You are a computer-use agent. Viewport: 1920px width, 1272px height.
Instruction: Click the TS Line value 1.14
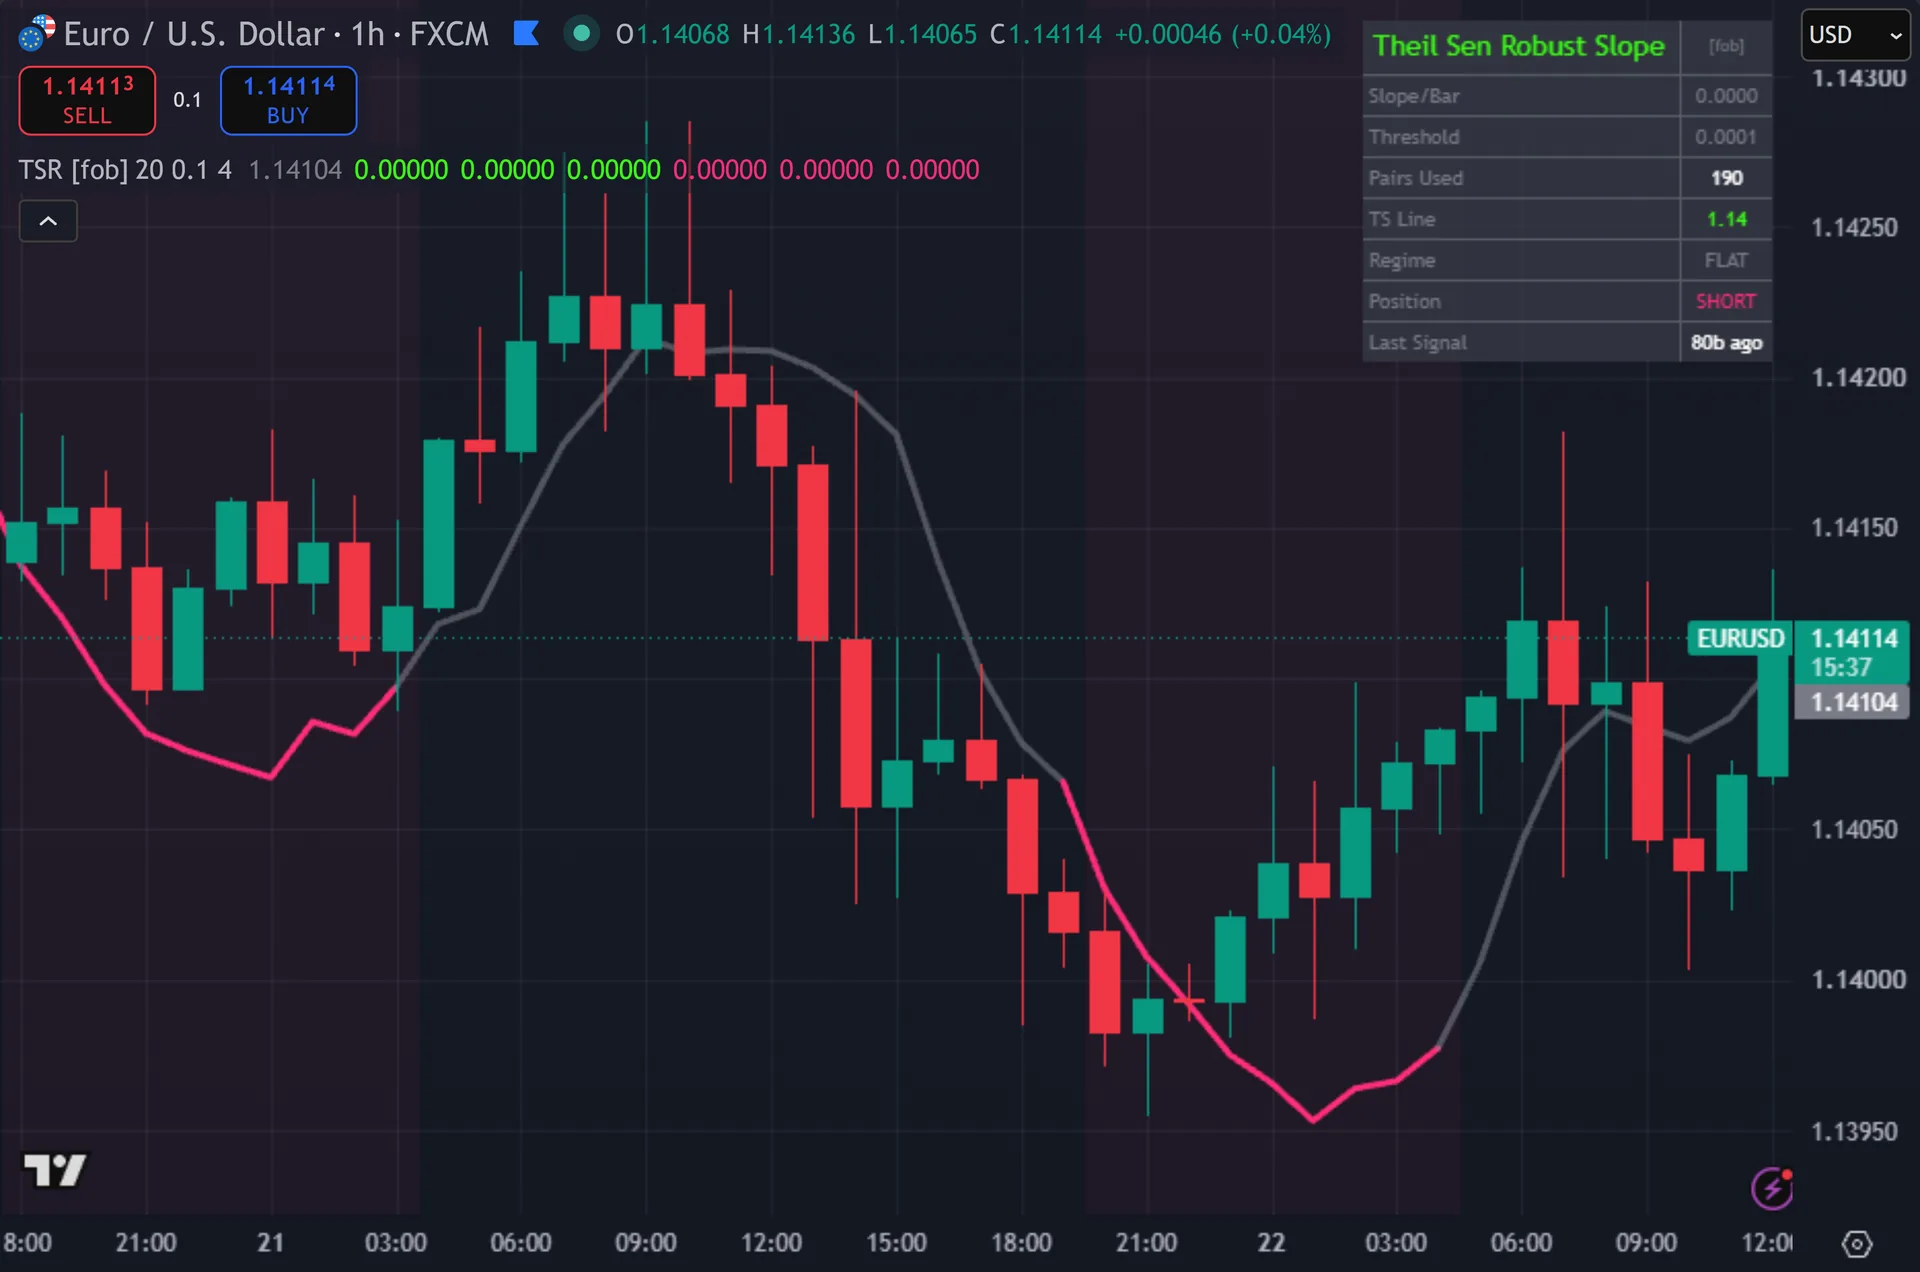click(1726, 219)
